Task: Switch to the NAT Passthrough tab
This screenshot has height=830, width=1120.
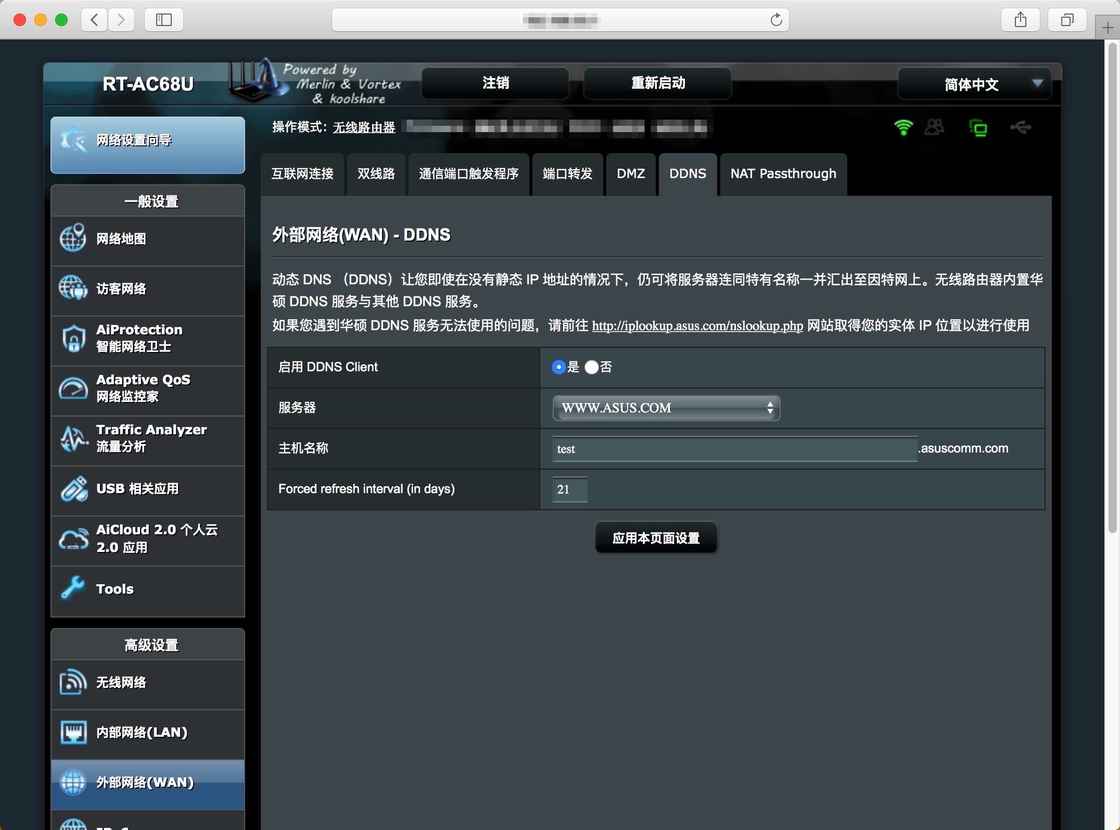Action: [x=783, y=174]
